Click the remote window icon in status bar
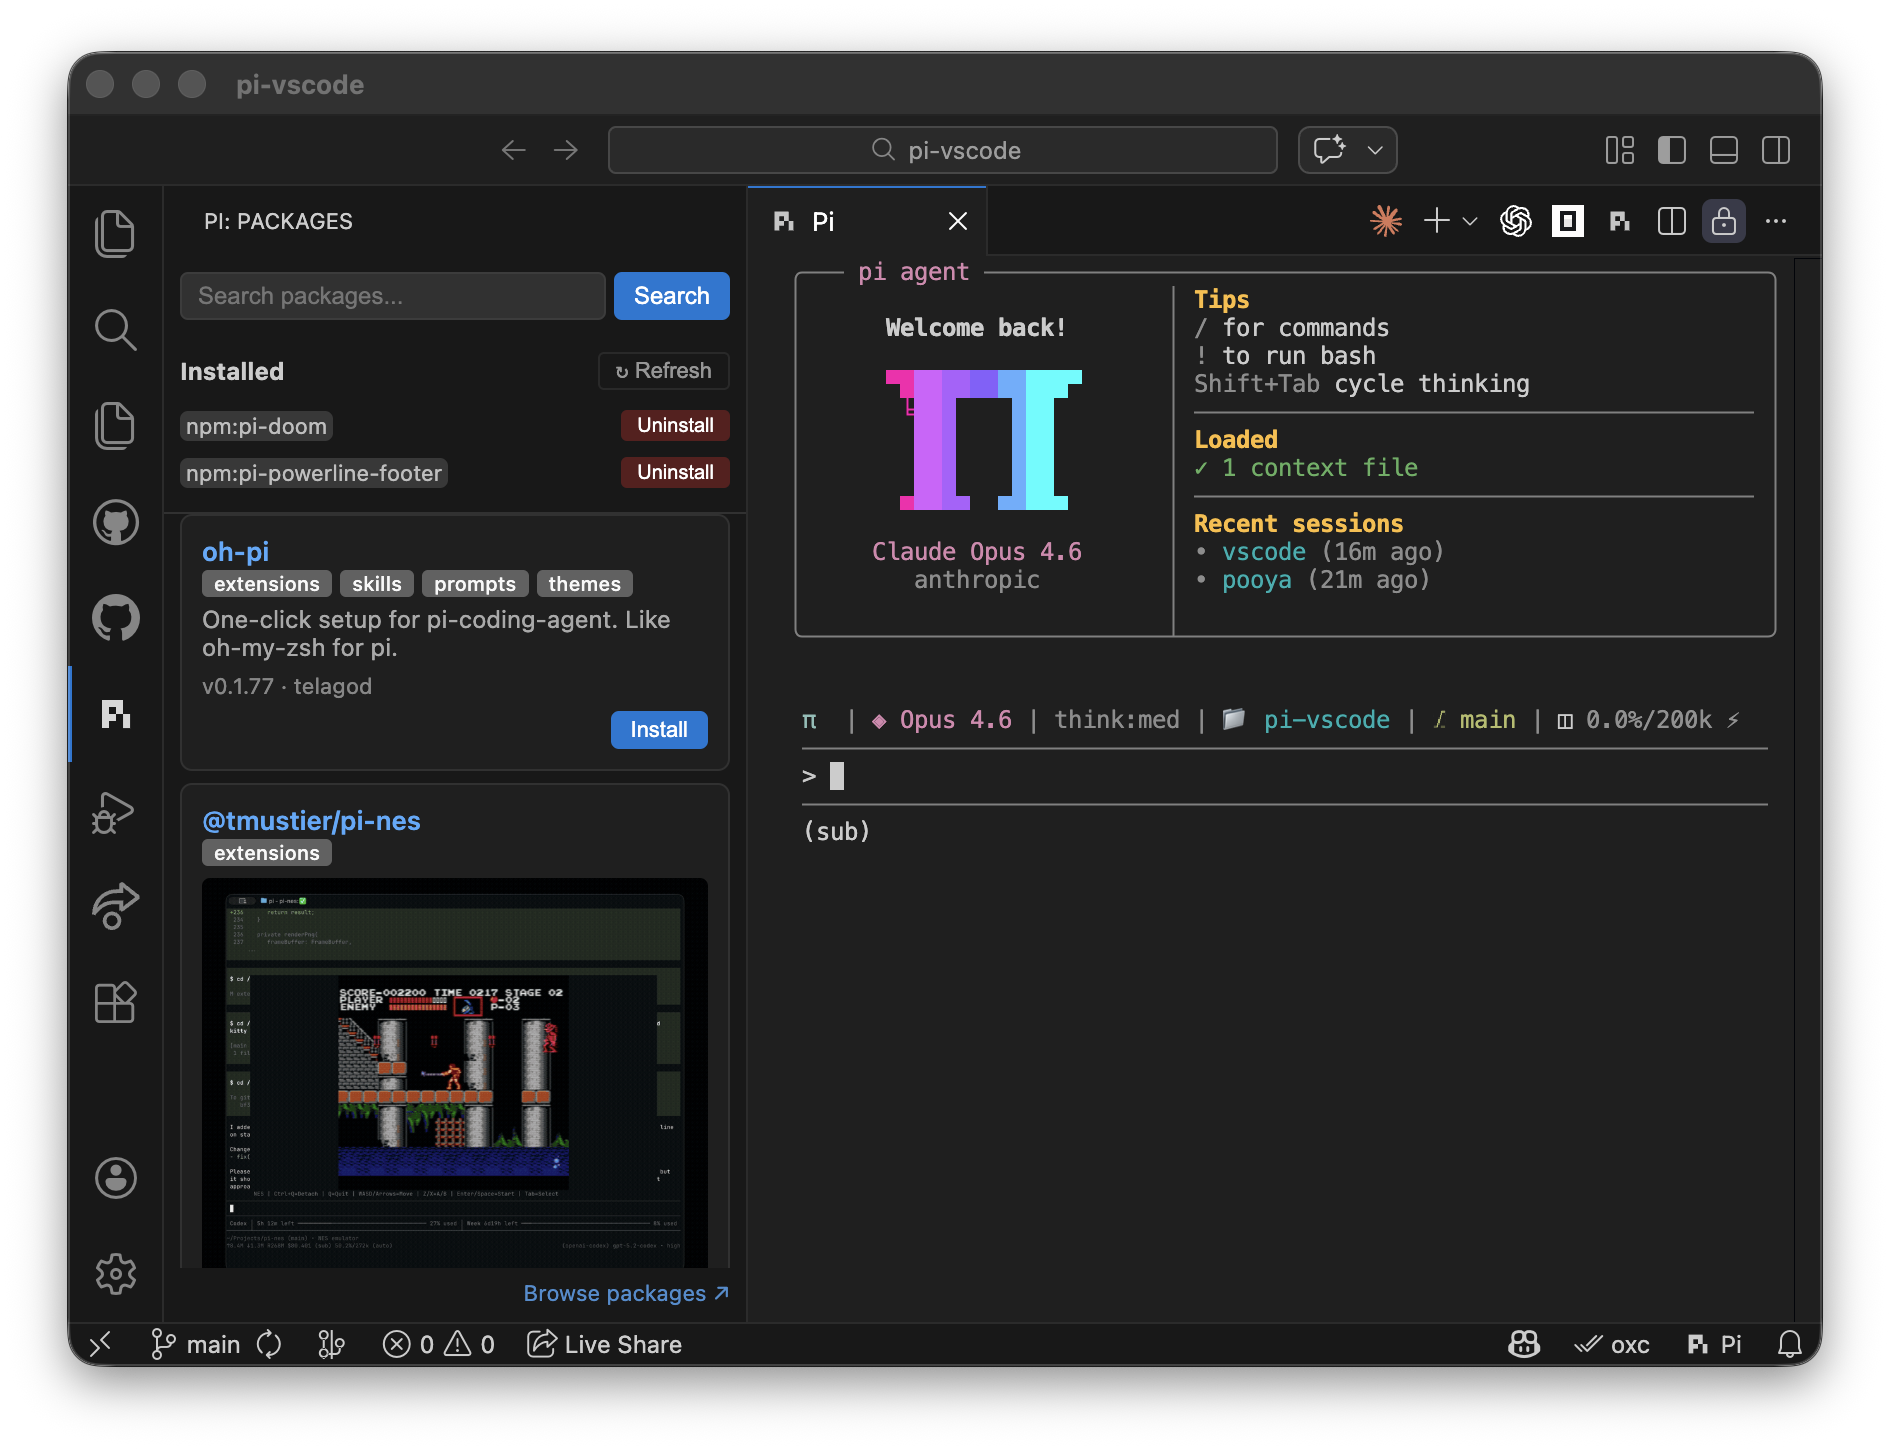Screen dimensions: 1890x1450 (x=101, y=1344)
